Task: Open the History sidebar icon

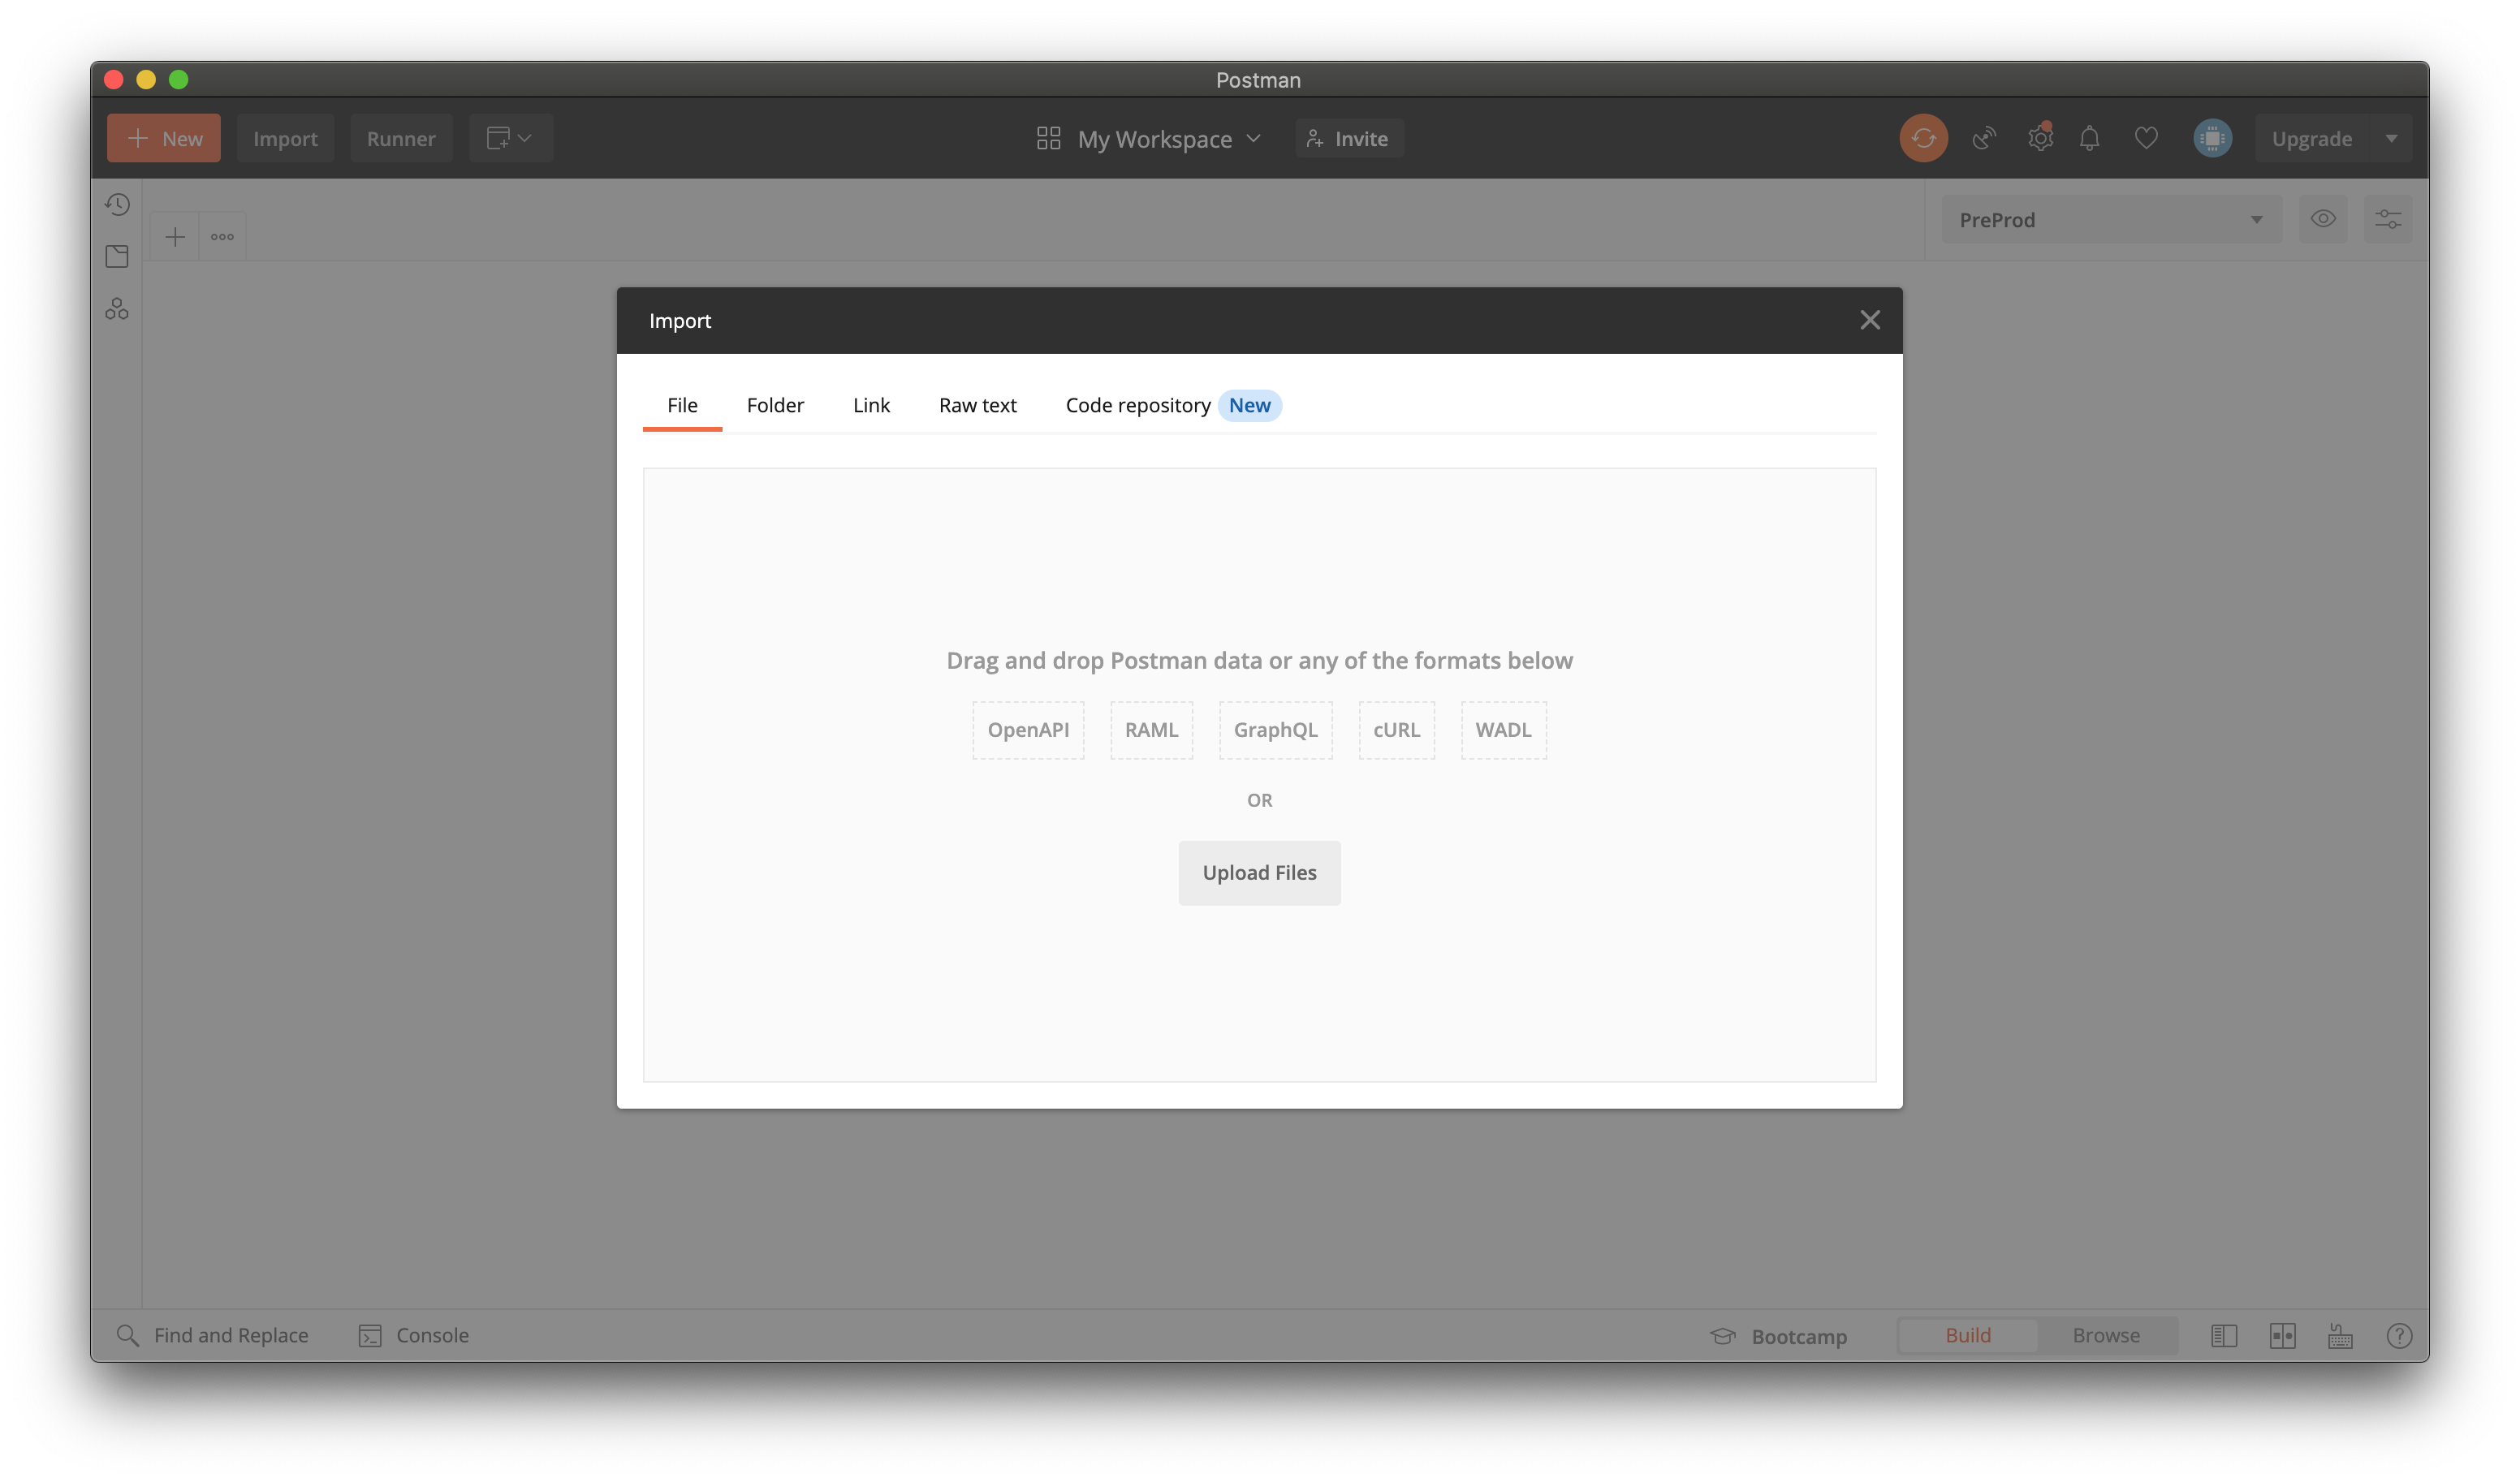Action: point(117,205)
